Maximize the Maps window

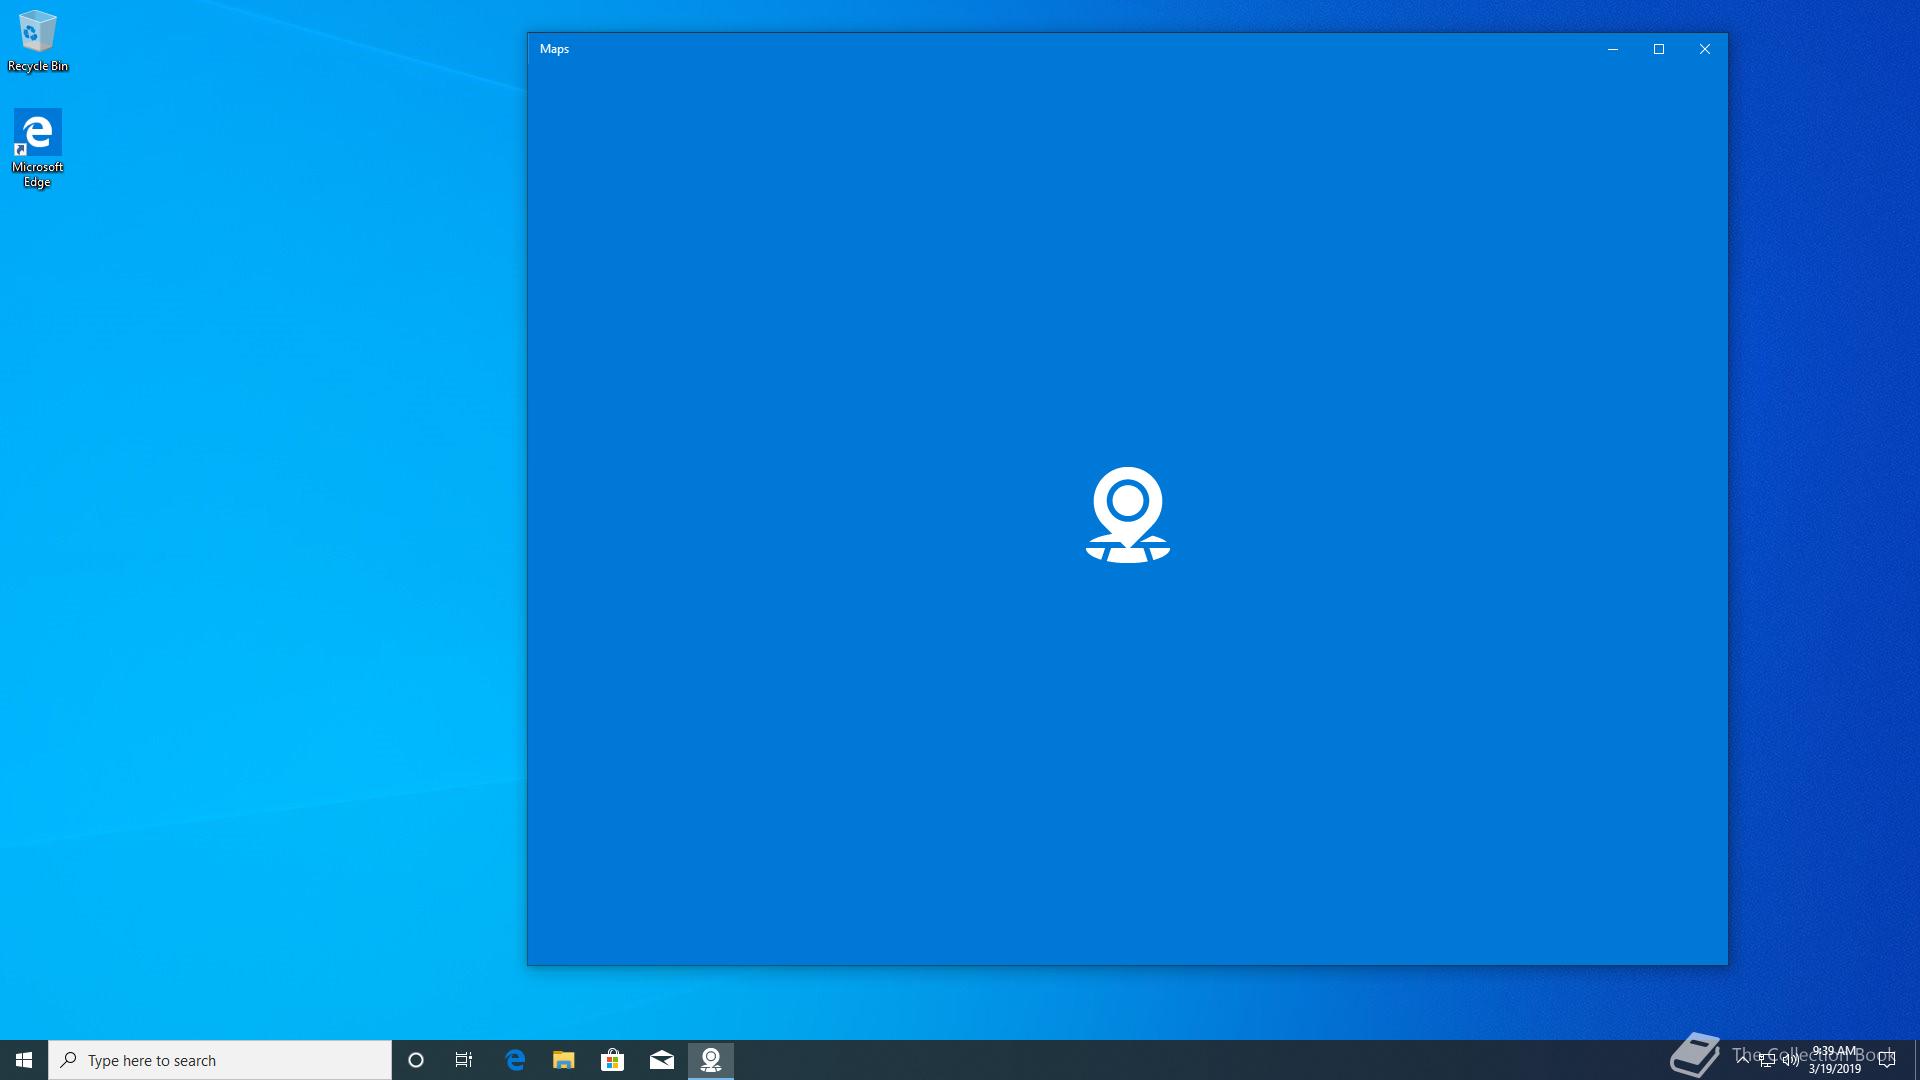(1659, 49)
